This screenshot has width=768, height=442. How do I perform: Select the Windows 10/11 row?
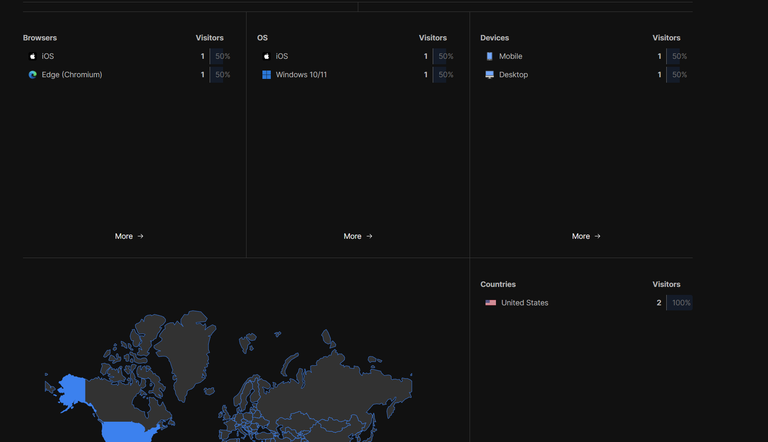(358, 74)
